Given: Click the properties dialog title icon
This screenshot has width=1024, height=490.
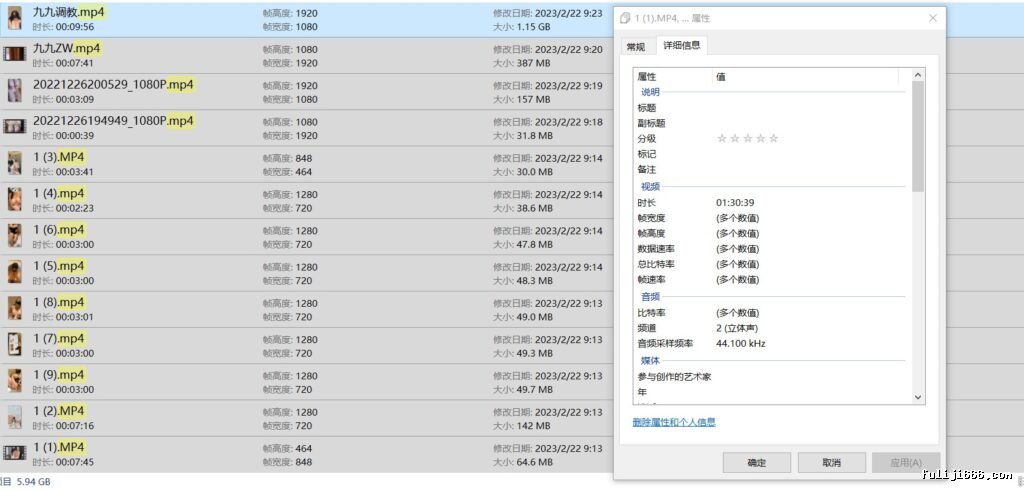Looking at the screenshot, I should click(626, 18).
